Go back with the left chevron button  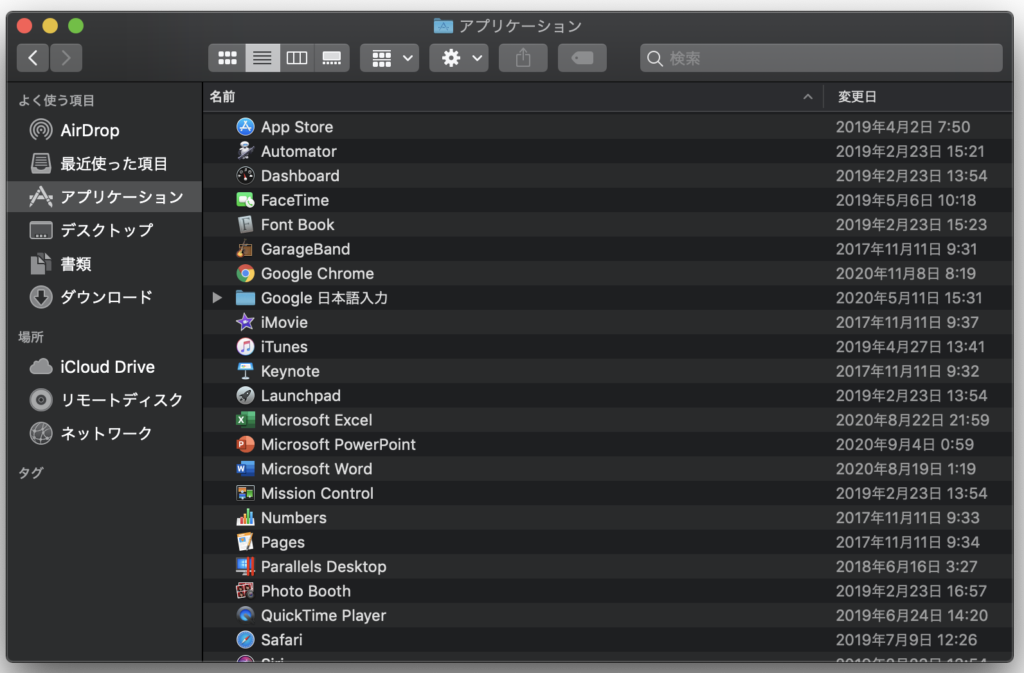[33, 58]
